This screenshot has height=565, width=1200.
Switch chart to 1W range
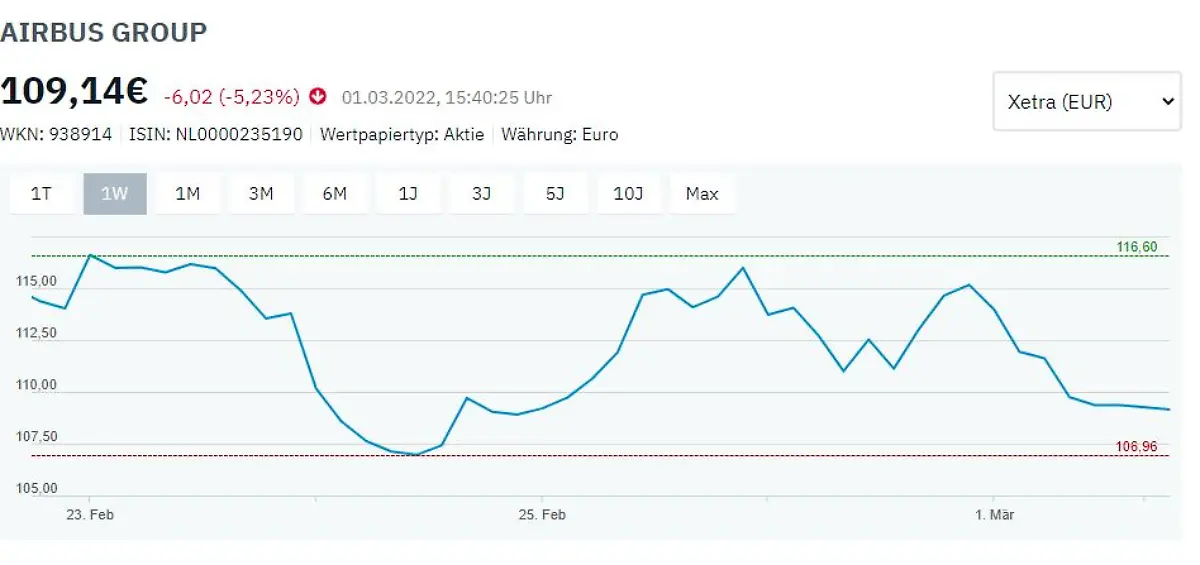point(115,194)
